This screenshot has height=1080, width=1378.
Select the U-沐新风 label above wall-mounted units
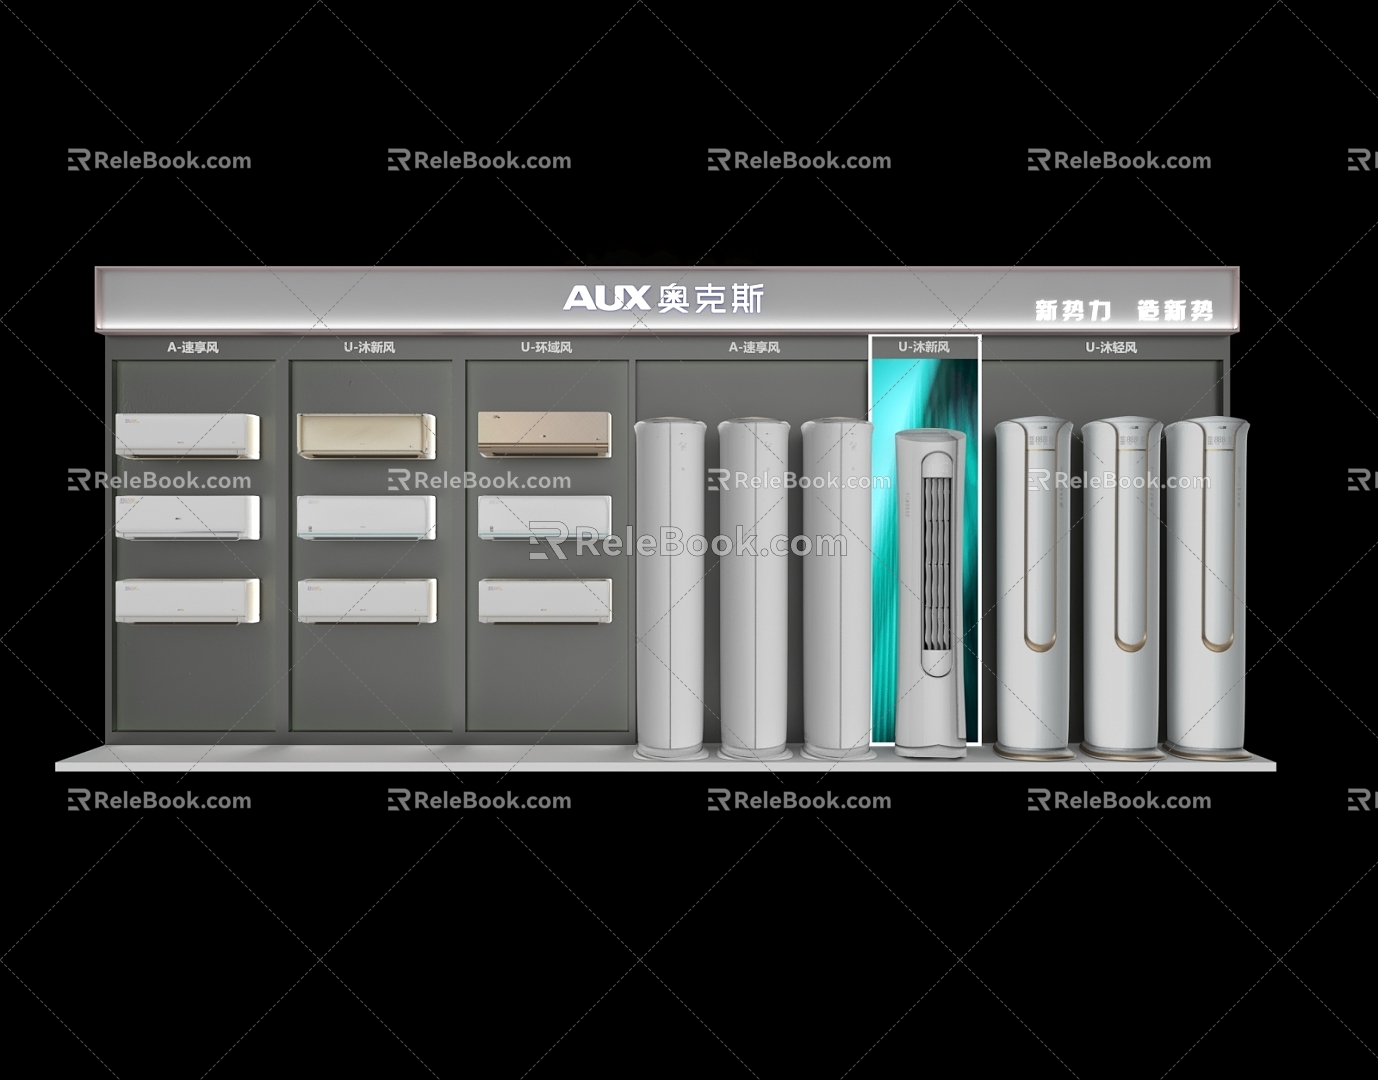[369, 348]
